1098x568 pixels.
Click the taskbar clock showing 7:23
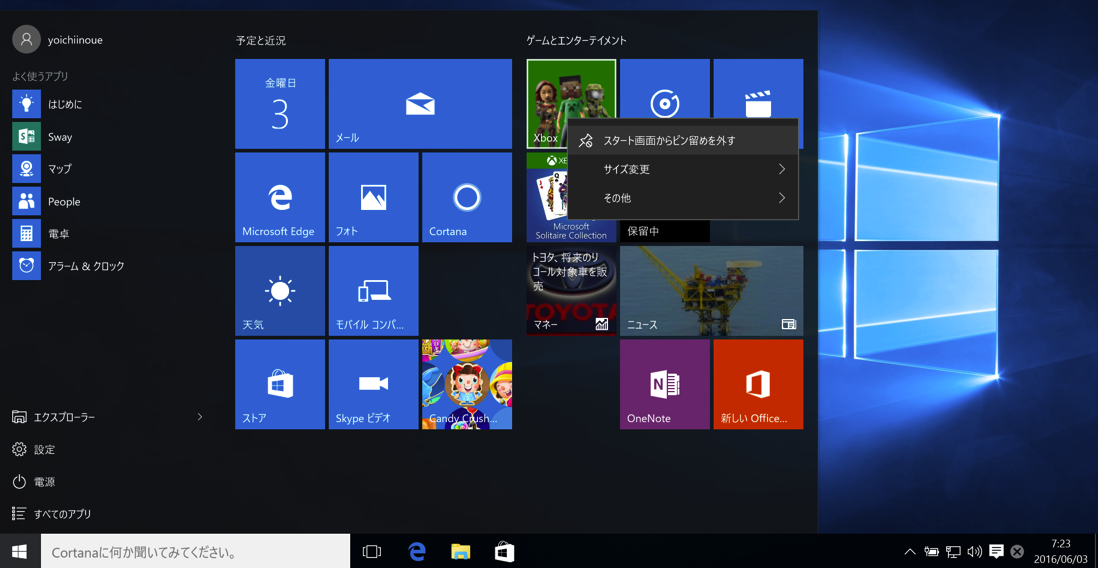[x=1061, y=552]
